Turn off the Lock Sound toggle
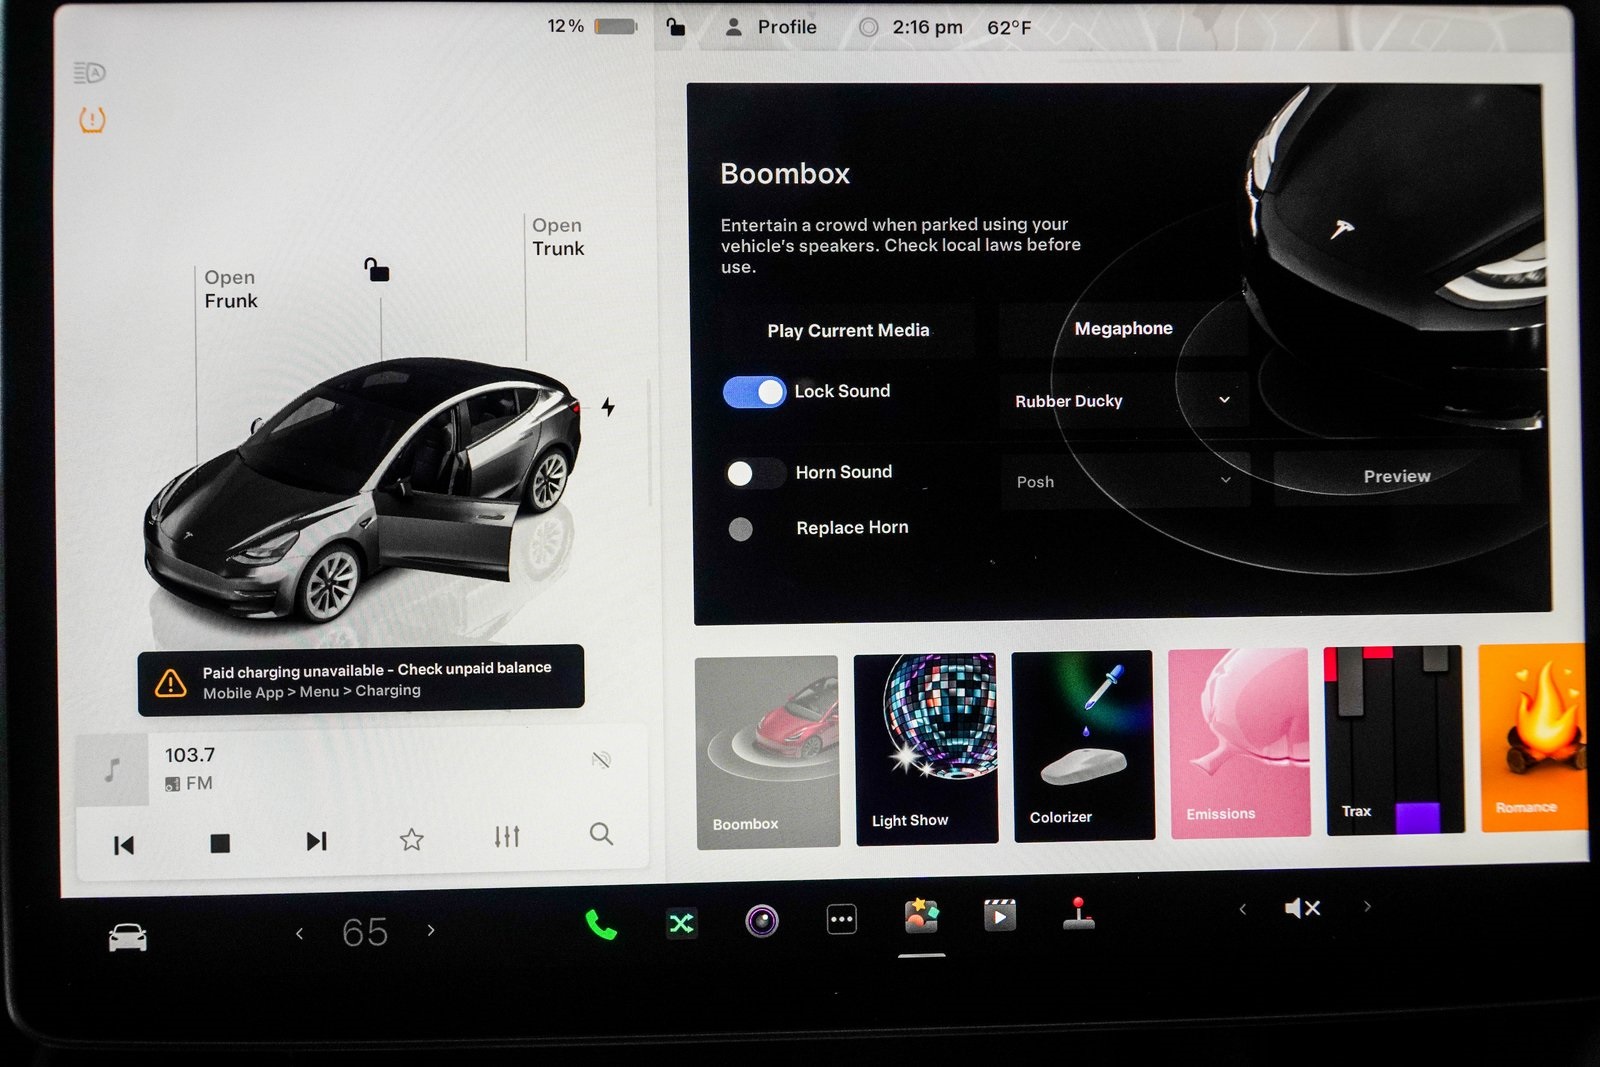The image size is (1600, 1067). [x=754, y=392]
